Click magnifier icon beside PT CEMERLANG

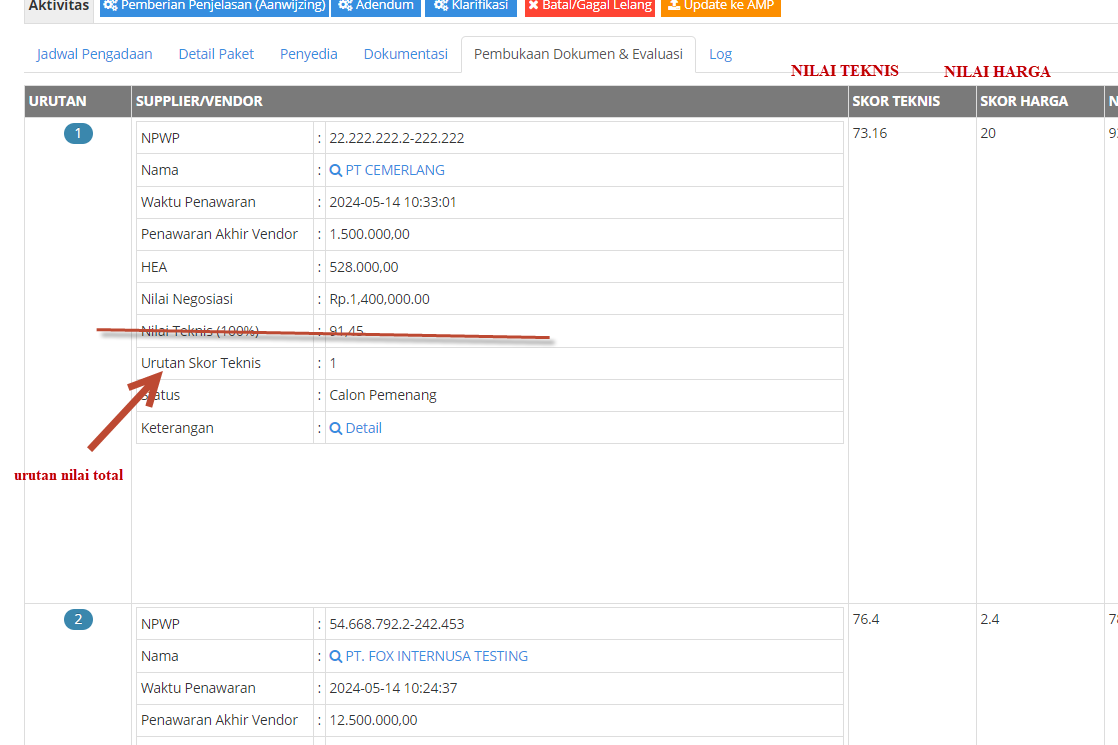(336, 171)
